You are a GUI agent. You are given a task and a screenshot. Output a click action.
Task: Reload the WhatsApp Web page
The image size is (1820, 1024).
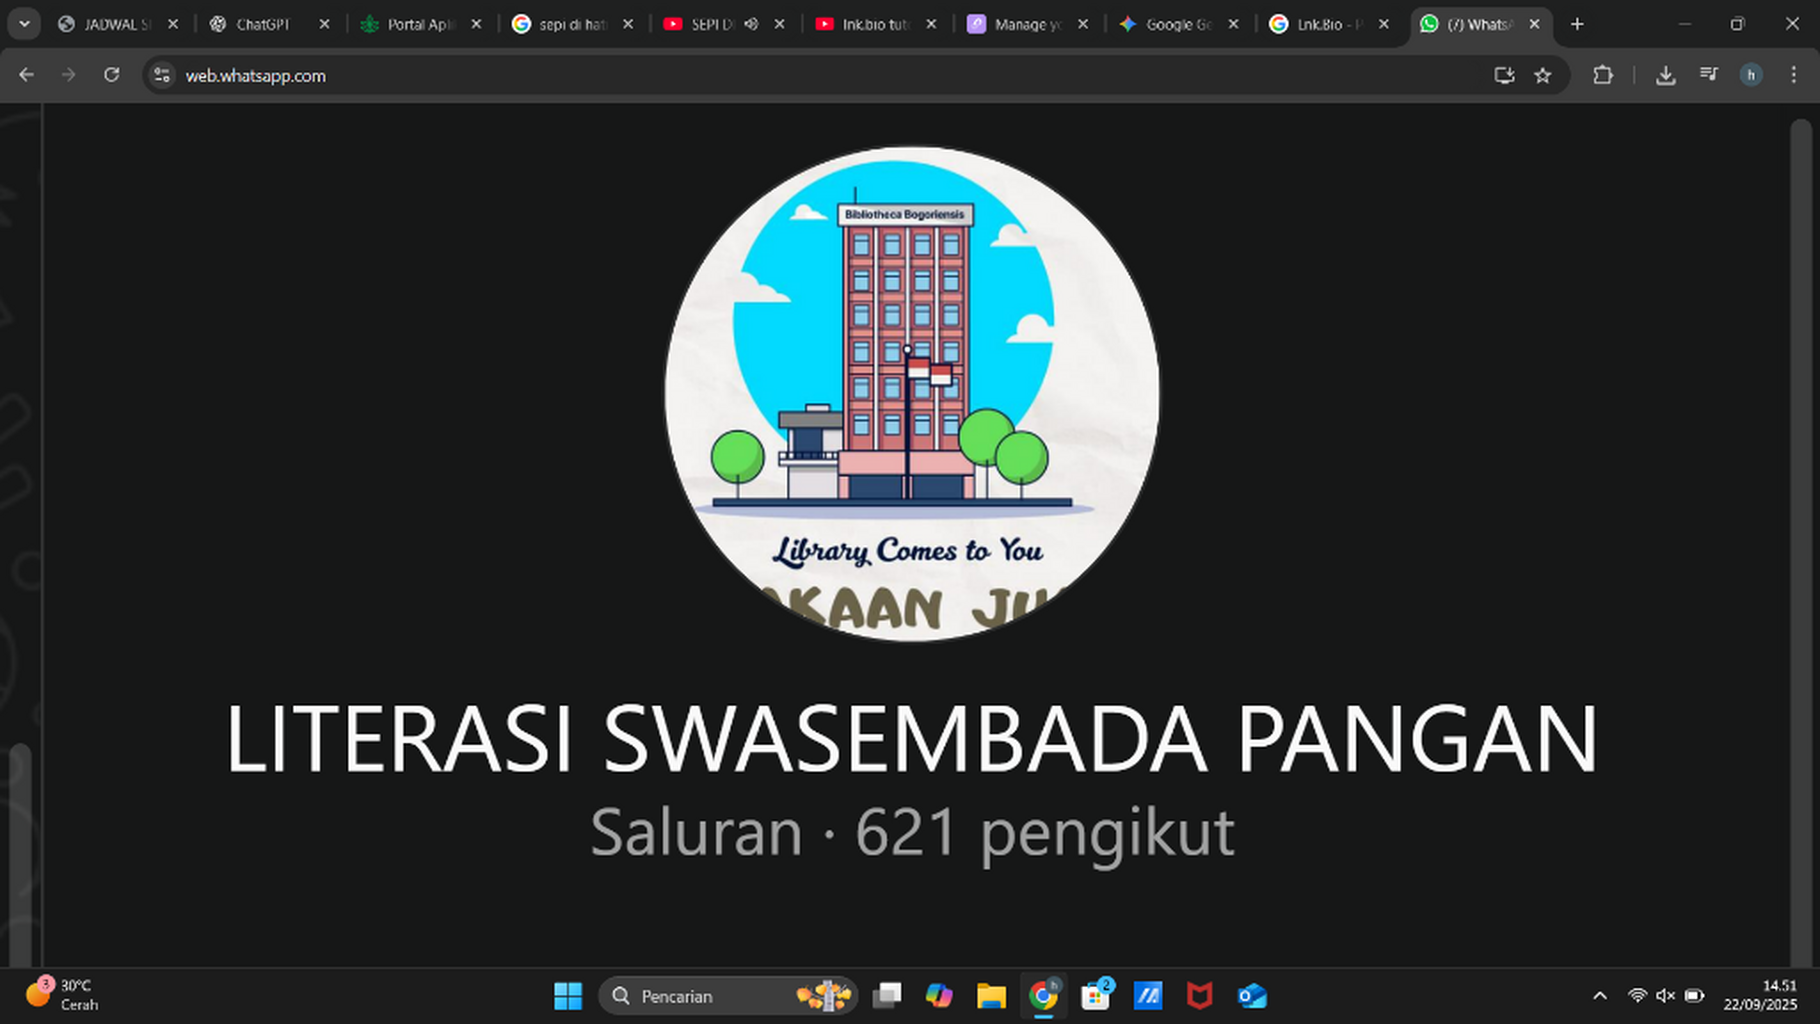(x=111, y=75)
